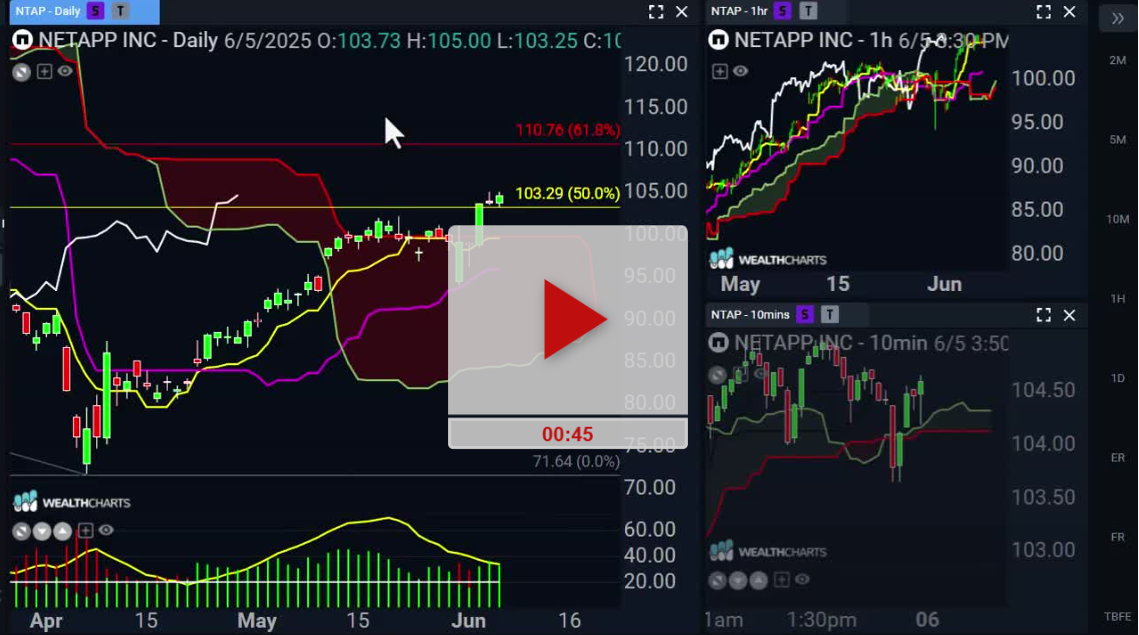Screen dimensions: 1139x635
Task: Click WealthCharts logo on 1h chart
Action: coord(768,259)
